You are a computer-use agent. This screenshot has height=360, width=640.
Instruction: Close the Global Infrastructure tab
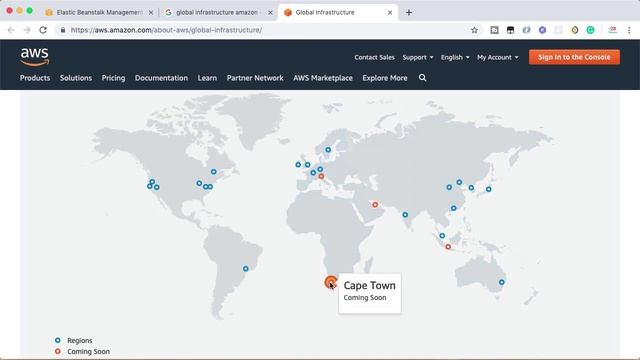click(x=390, y=13)
